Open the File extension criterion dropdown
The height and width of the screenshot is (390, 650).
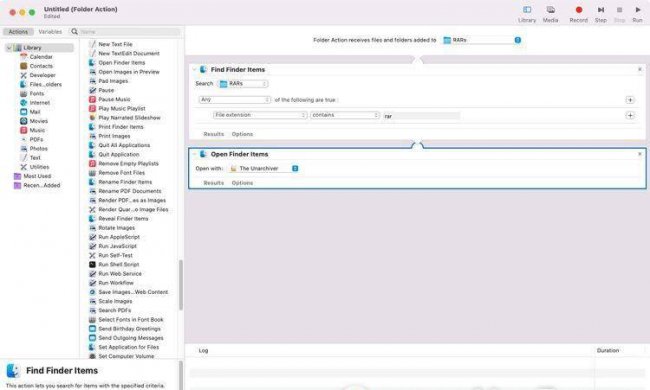(x=260, y=115)
